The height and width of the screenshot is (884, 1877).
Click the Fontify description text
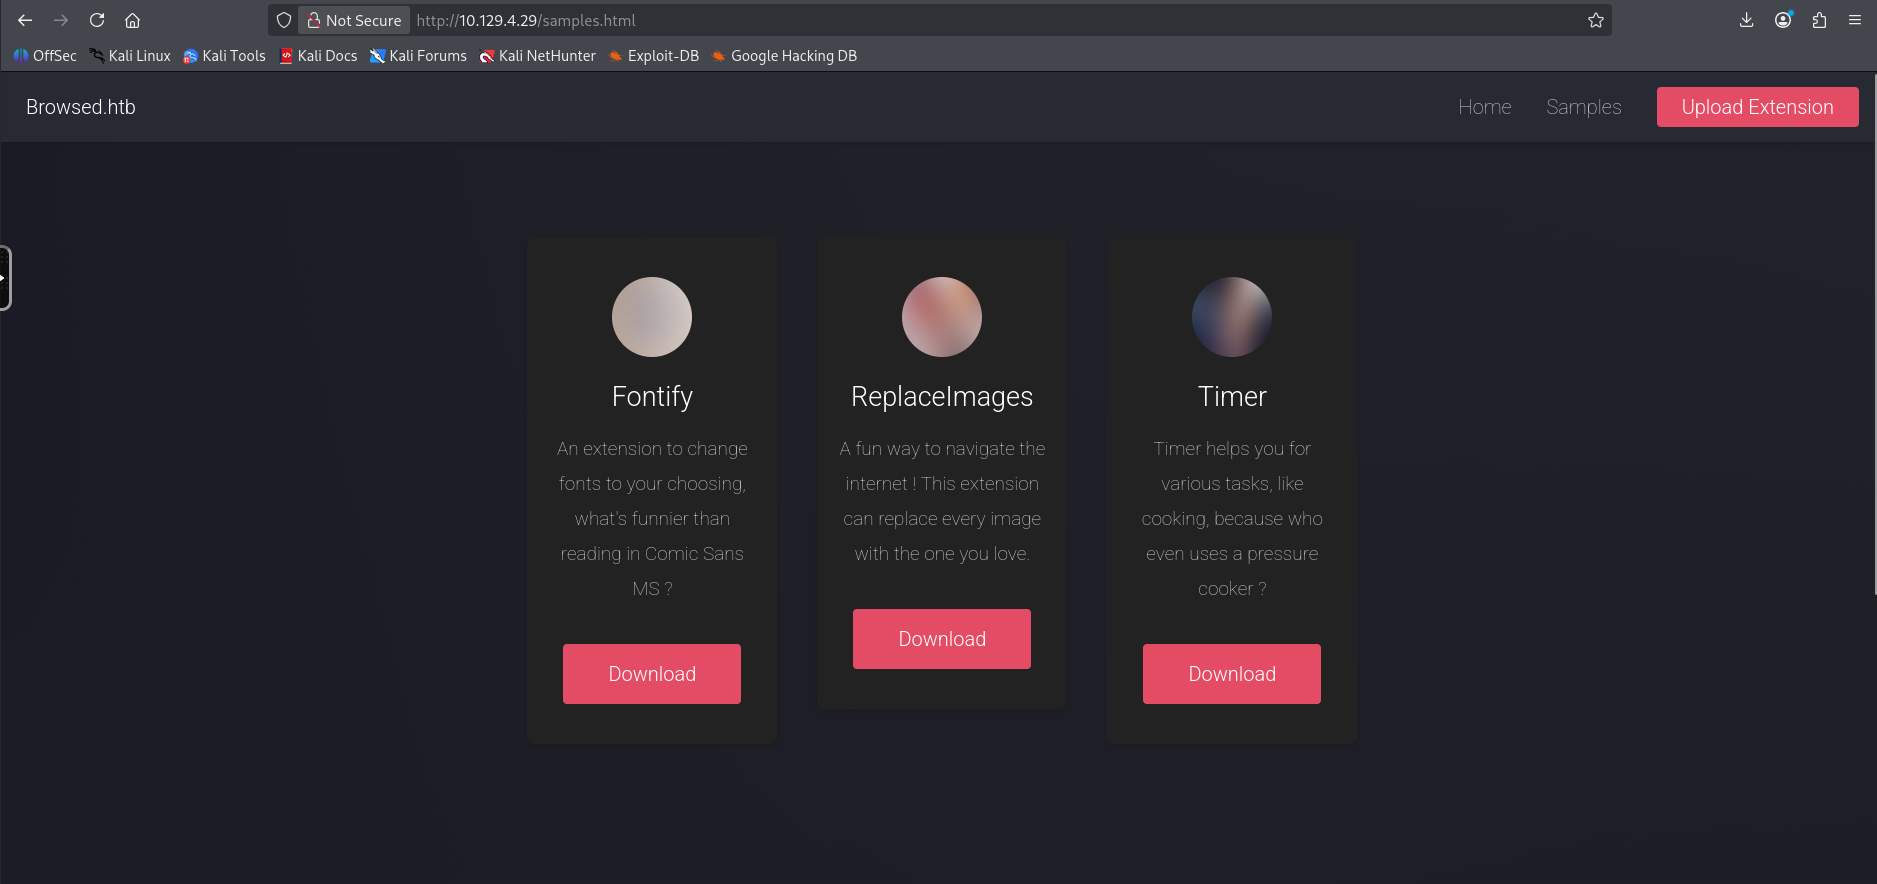[652, 519]
